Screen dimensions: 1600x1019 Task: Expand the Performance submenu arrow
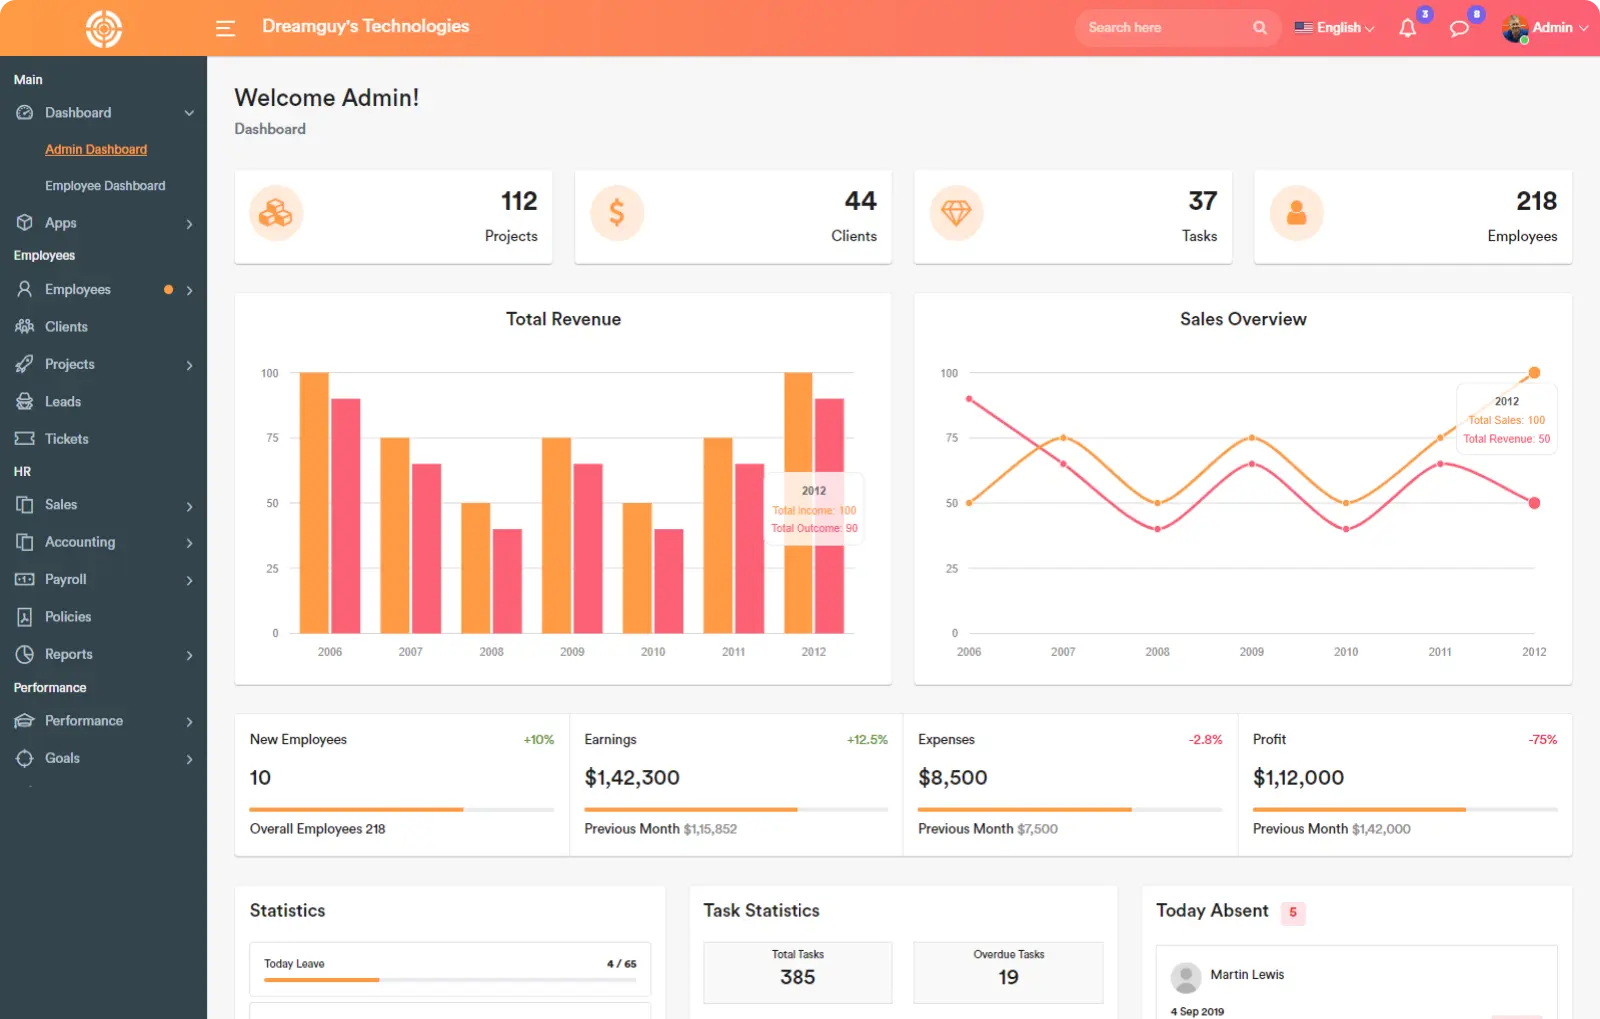(x=189, y=721)
